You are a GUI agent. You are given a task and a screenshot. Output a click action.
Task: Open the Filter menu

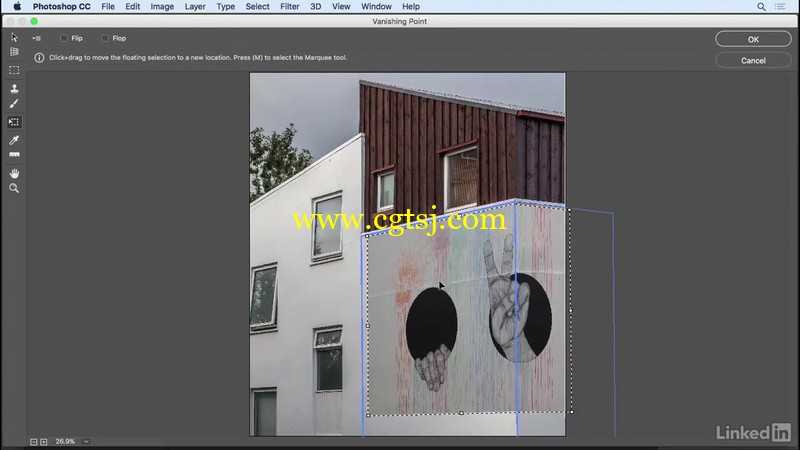(x=289, y=7)
